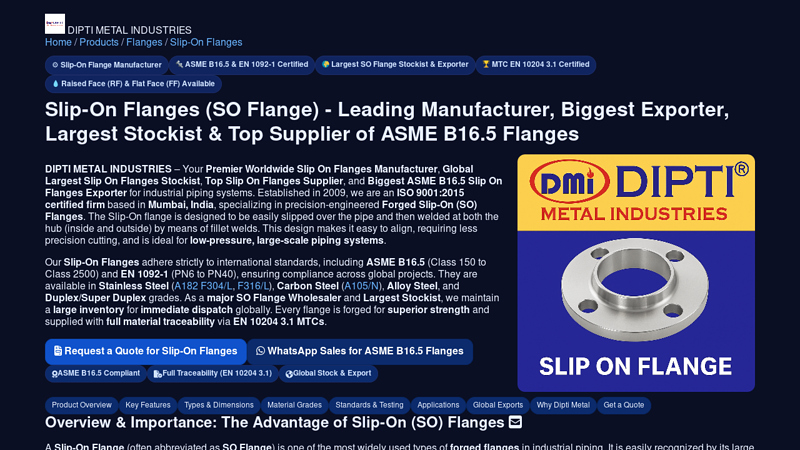The image size is (800, 450).
Task: Follow the A182 F304/L material link
Action: click(203, 286)
